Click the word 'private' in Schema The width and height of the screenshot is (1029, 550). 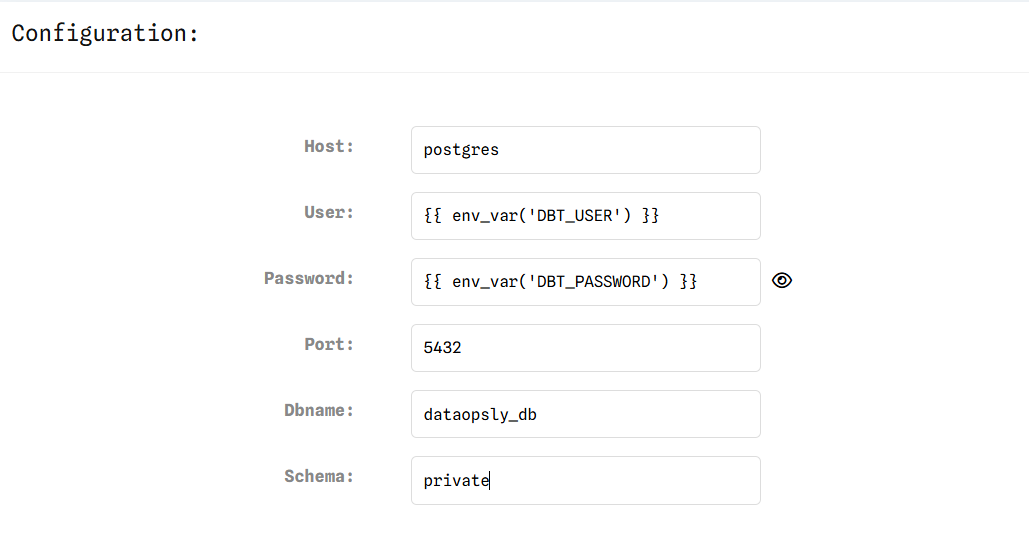click(456, 481)
